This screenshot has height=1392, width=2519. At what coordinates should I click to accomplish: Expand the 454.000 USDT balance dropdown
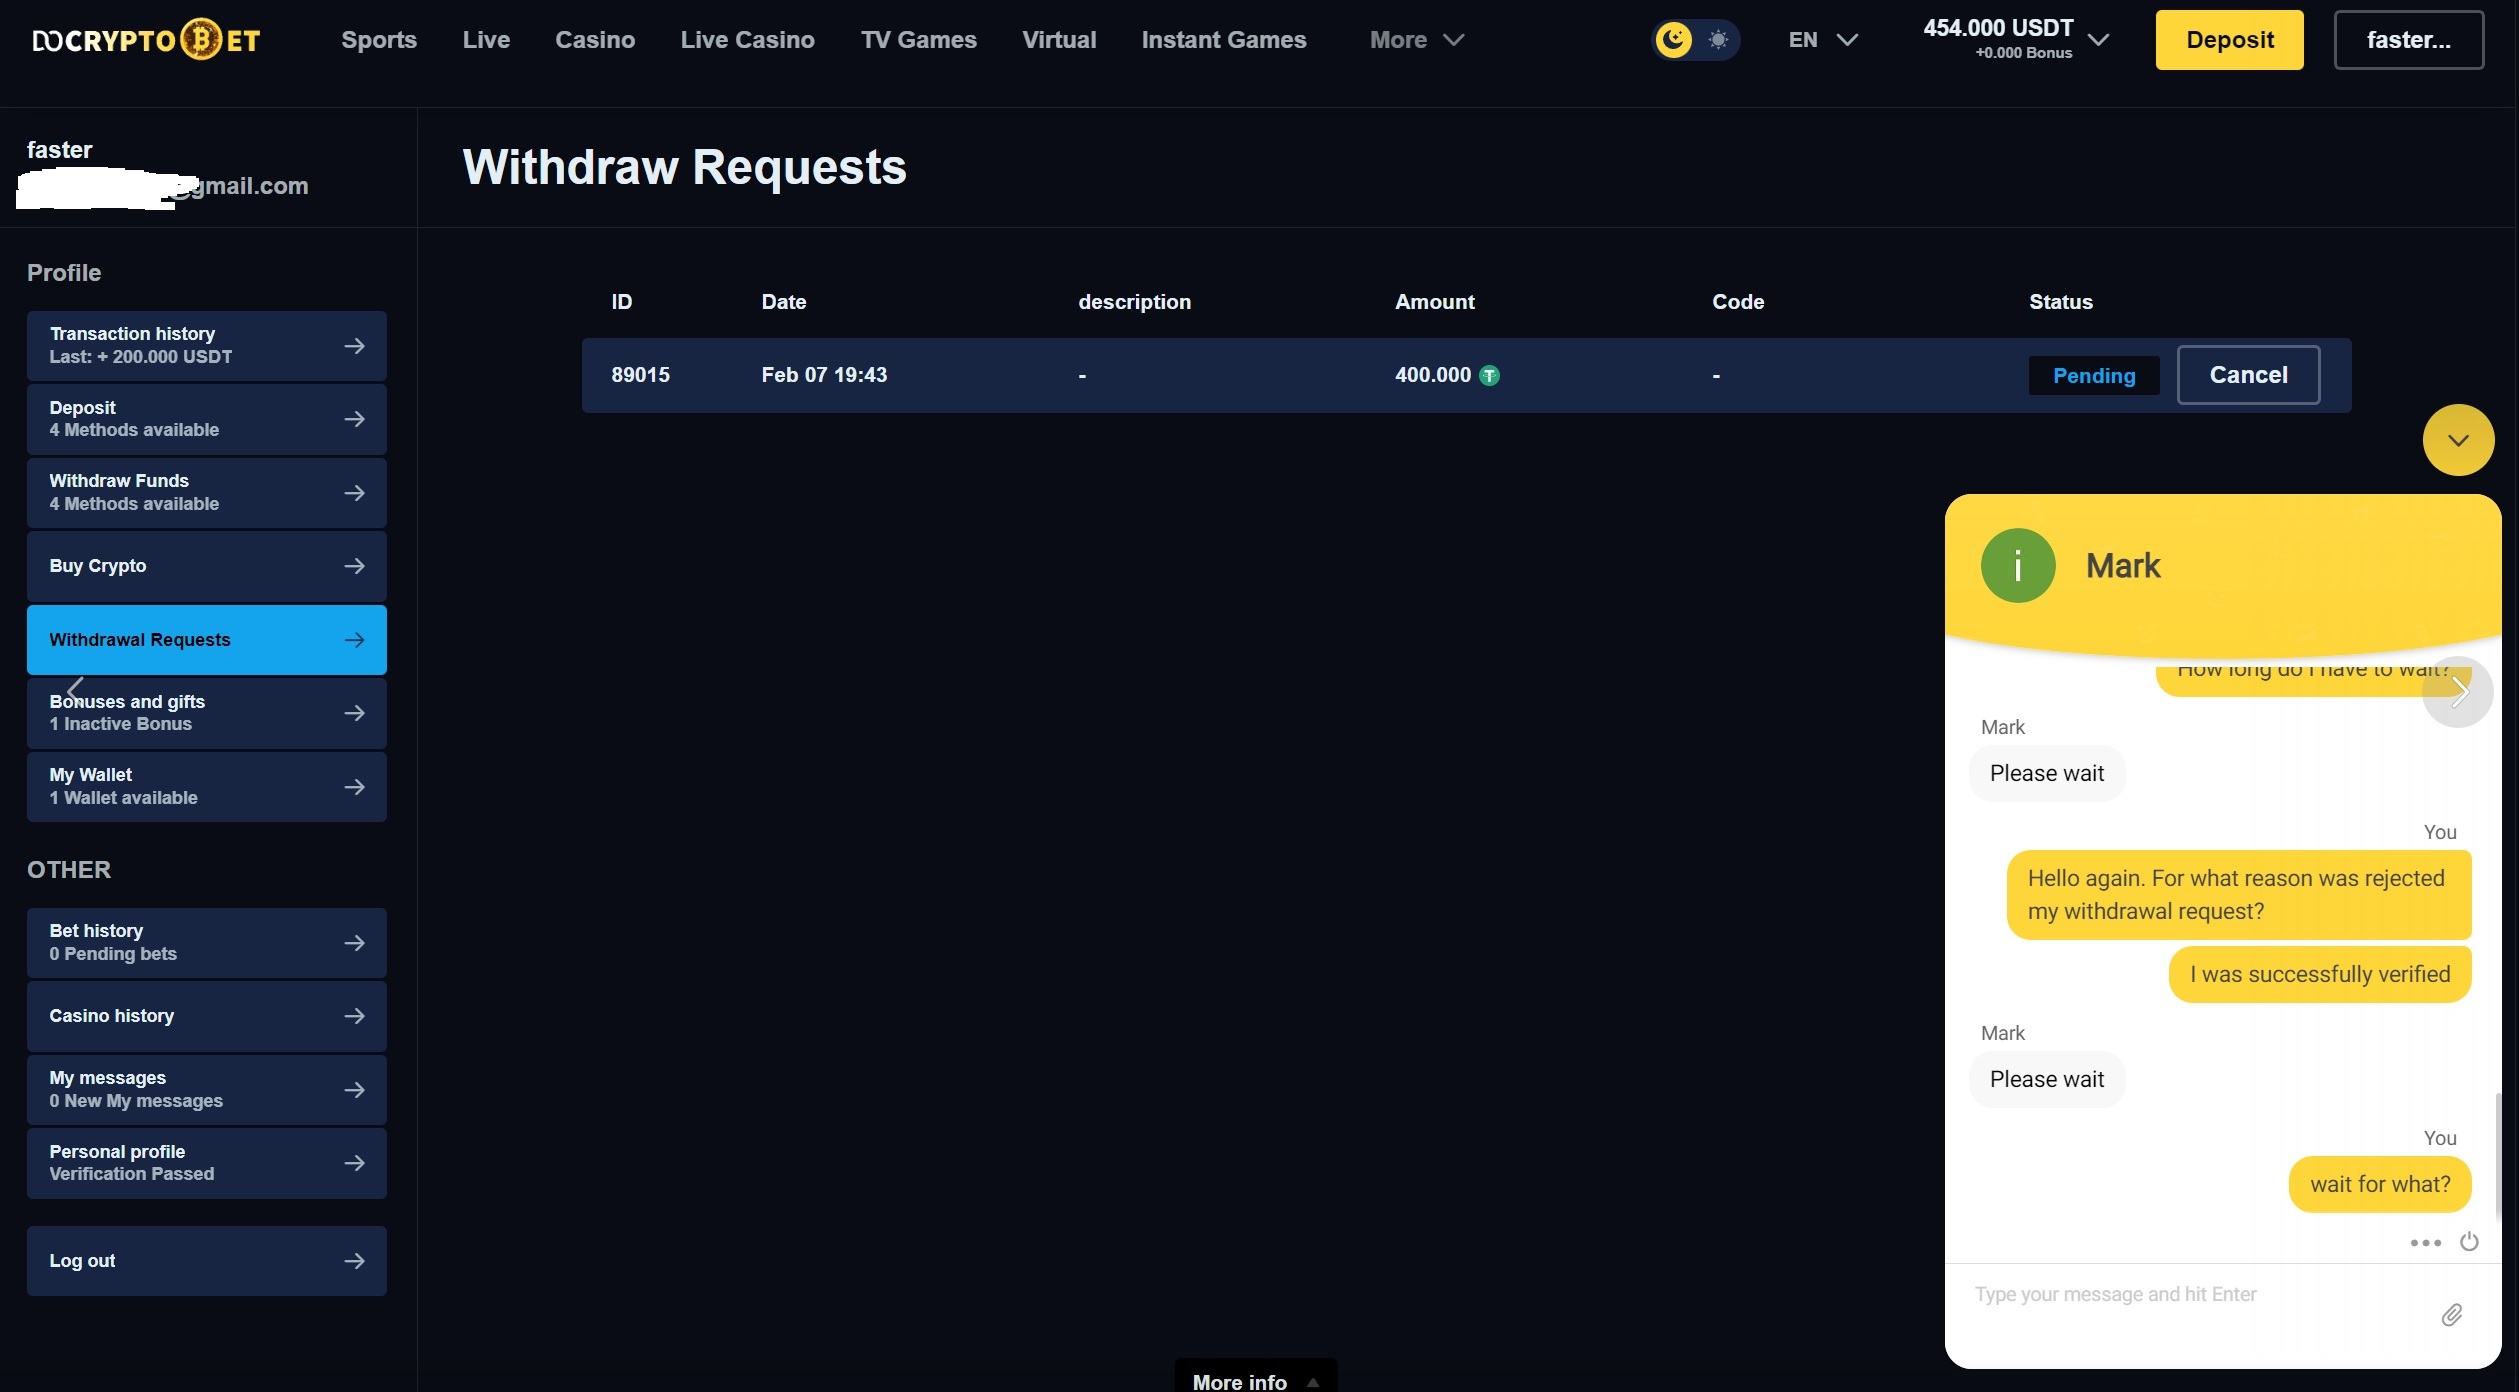click(x=2016, y=38)
